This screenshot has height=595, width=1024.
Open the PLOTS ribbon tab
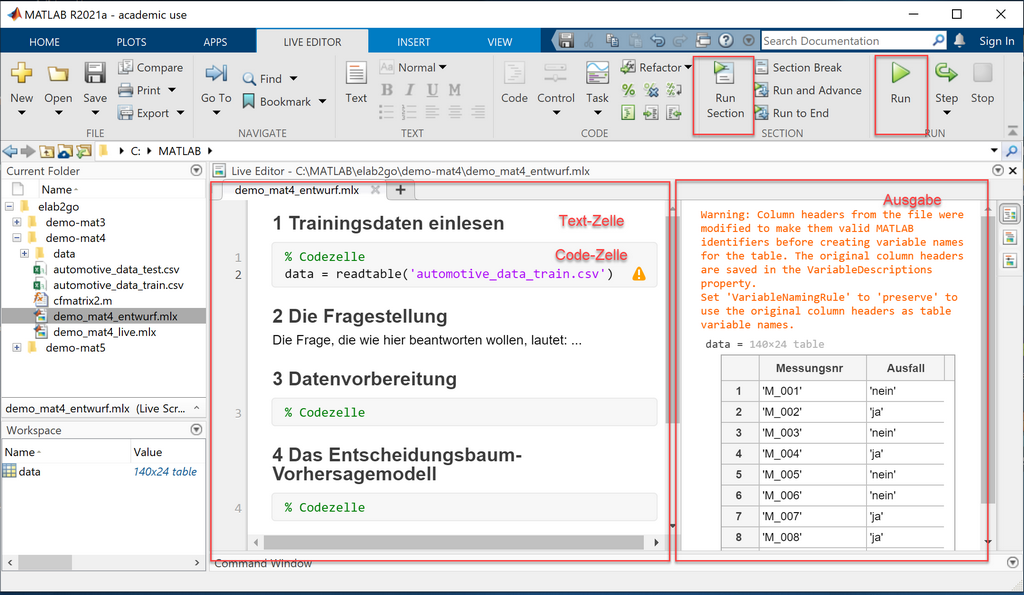[x=131, y=42]
